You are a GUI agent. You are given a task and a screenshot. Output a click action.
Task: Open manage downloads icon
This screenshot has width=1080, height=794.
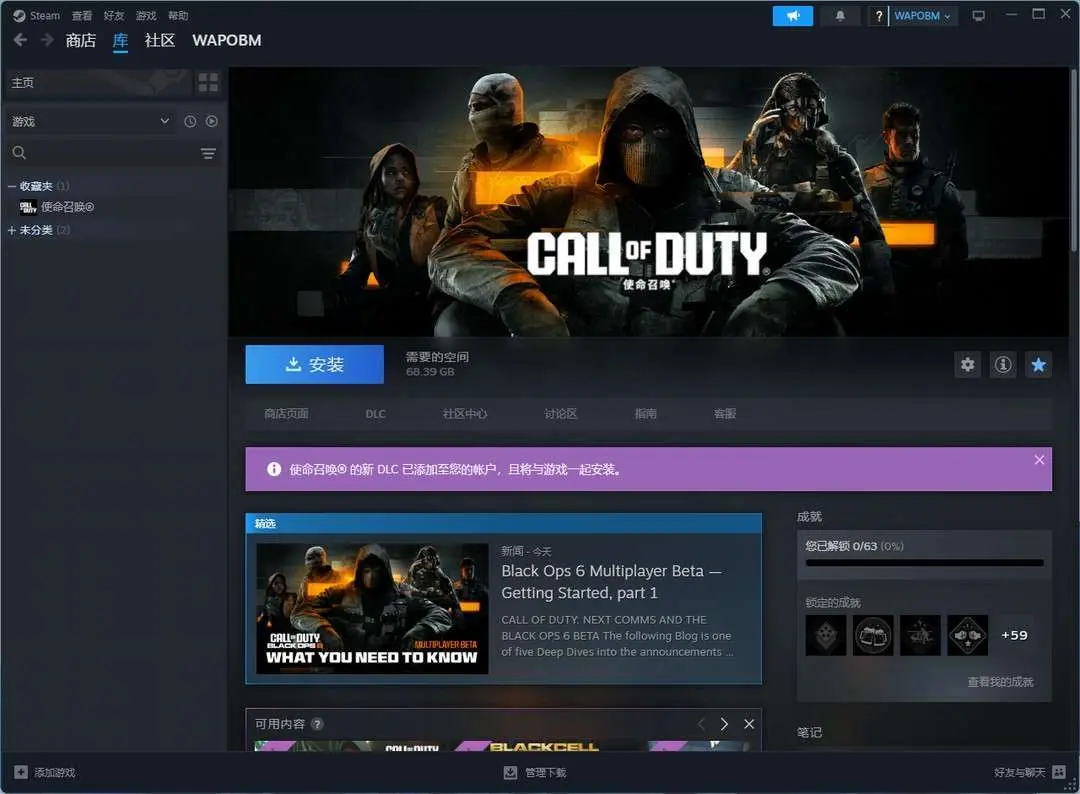coord(510,772)
